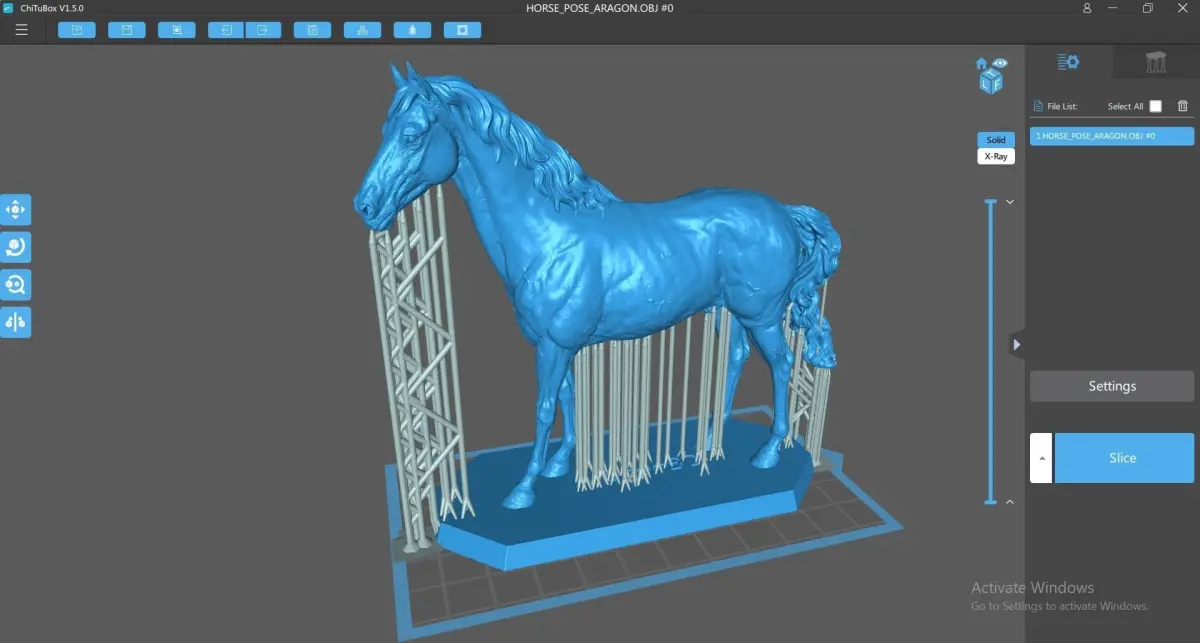Step layer slider down with top chevron
This screenshot has height=643, width=1200.
click(x=1009, y=202)
